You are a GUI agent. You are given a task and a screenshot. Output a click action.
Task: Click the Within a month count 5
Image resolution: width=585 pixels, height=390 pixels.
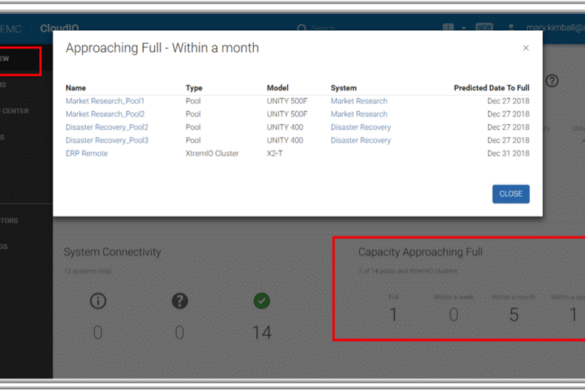click(x=514, y=315)
